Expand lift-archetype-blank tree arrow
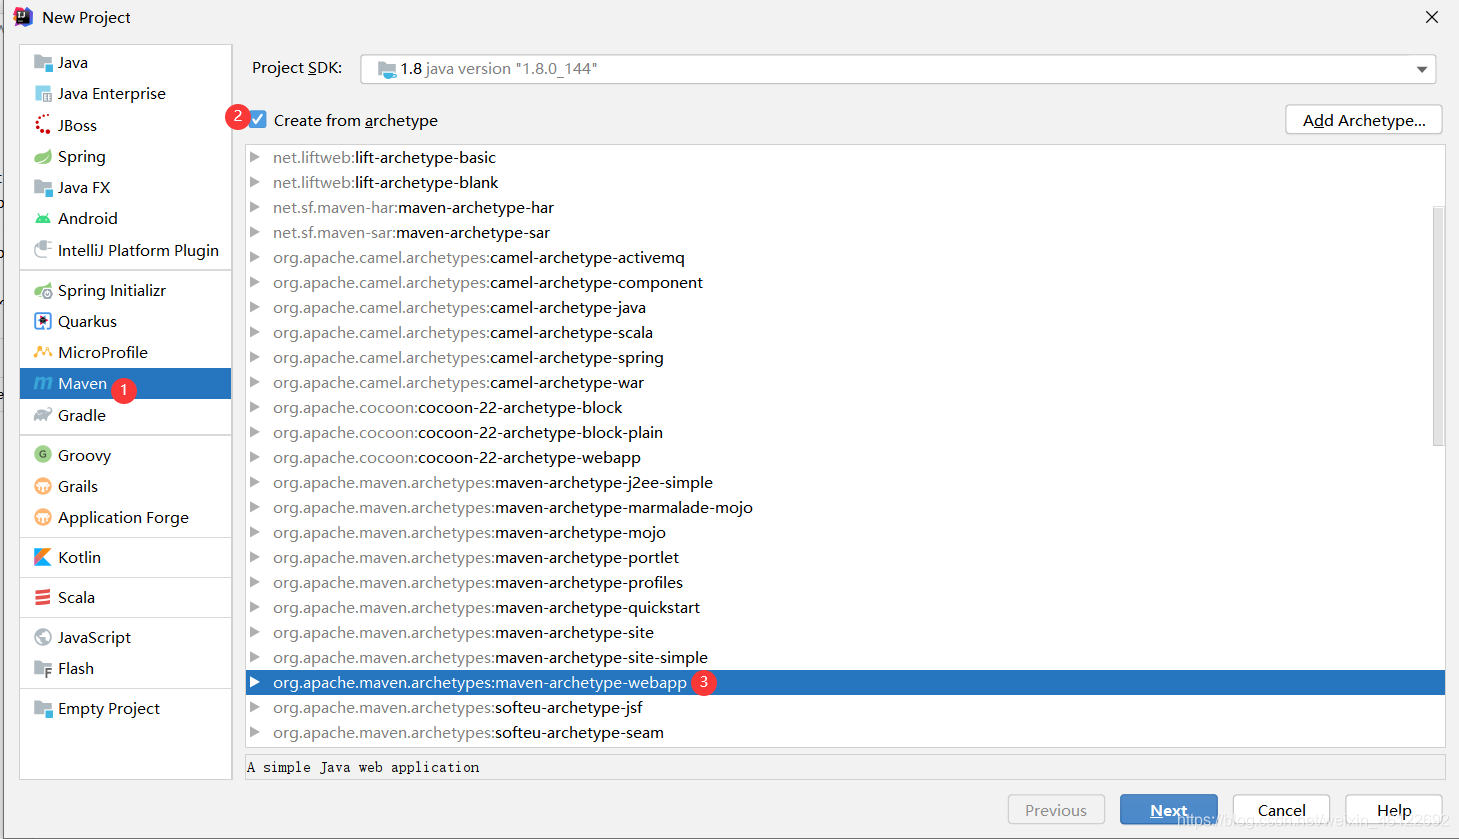This screenshot has width=1459, height=839. click(255, 182)
